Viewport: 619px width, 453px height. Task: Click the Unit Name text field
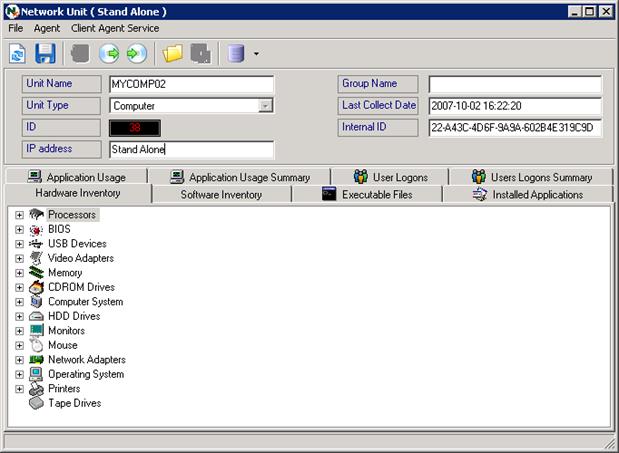click(x=191, y=84)
